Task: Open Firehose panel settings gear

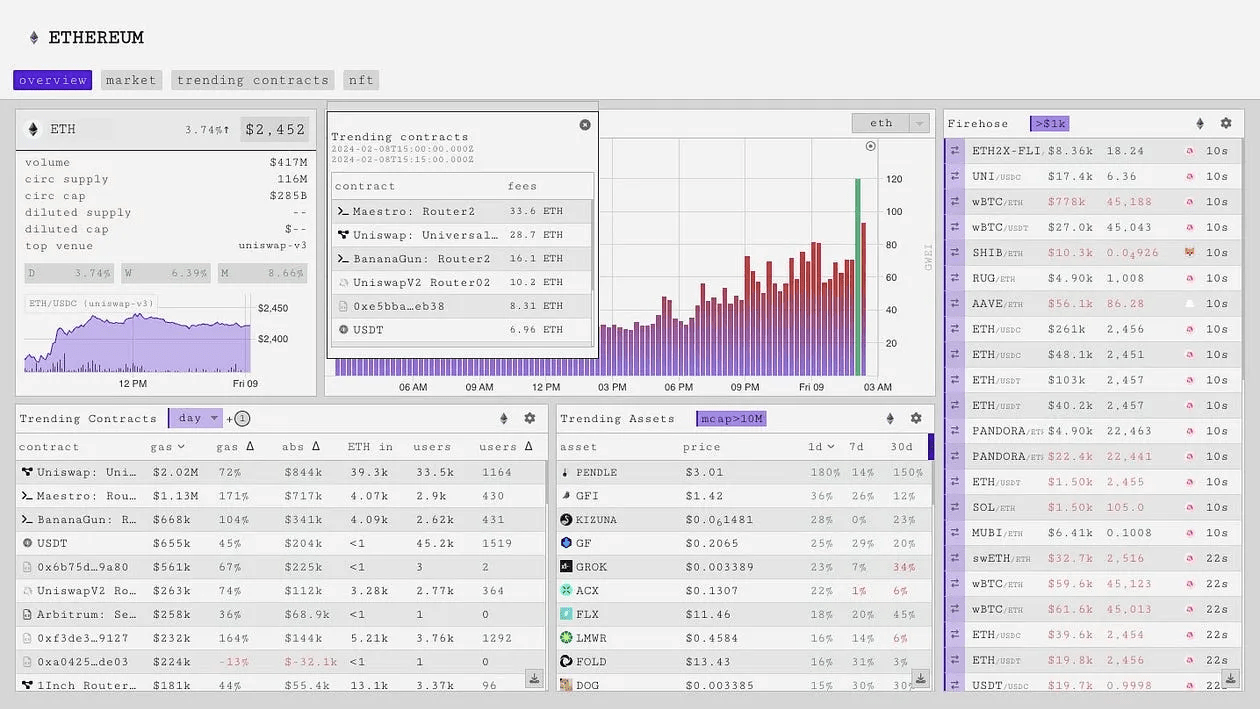Action: 1226,123
